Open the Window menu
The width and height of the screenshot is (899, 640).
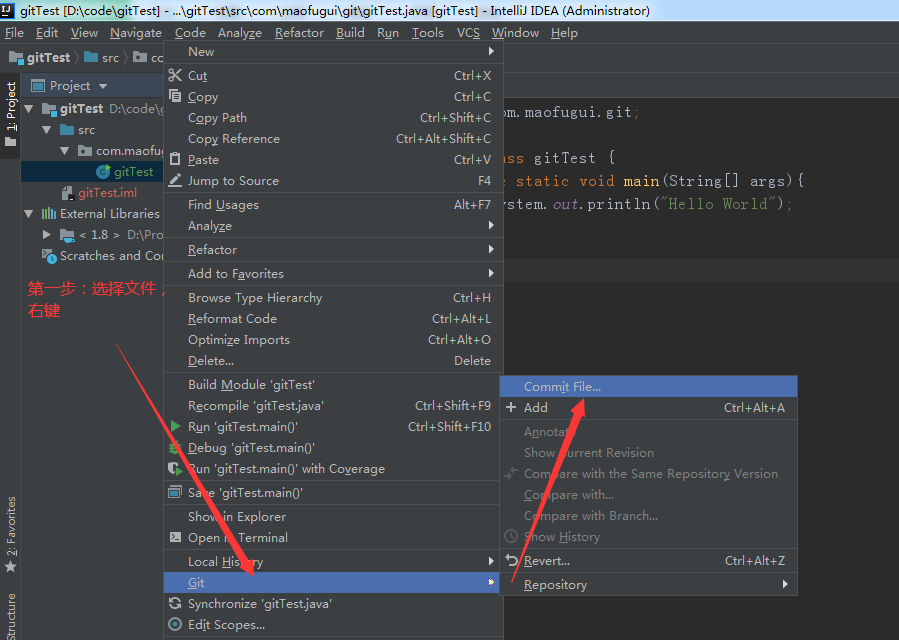[x=515, y=33]
